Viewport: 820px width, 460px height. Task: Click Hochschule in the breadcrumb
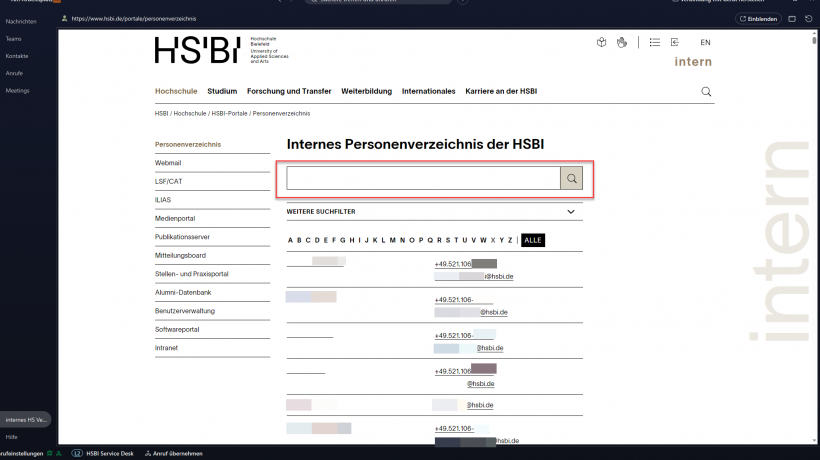click(190, 113)
